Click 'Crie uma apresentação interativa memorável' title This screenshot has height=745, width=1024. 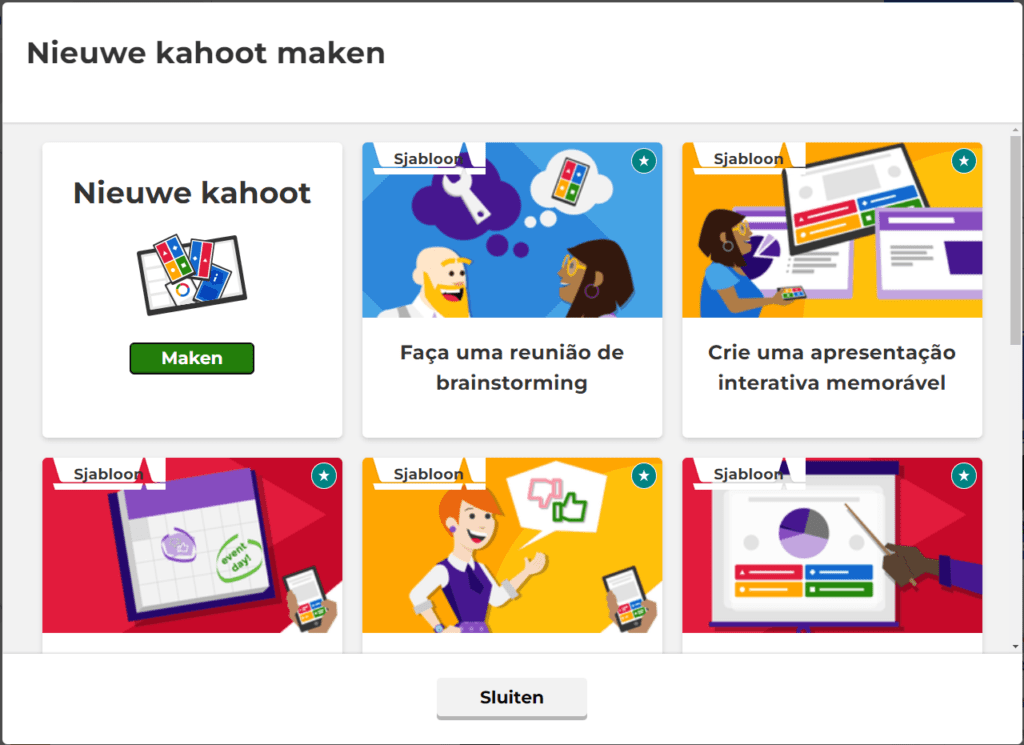click(x=832, y=368)
